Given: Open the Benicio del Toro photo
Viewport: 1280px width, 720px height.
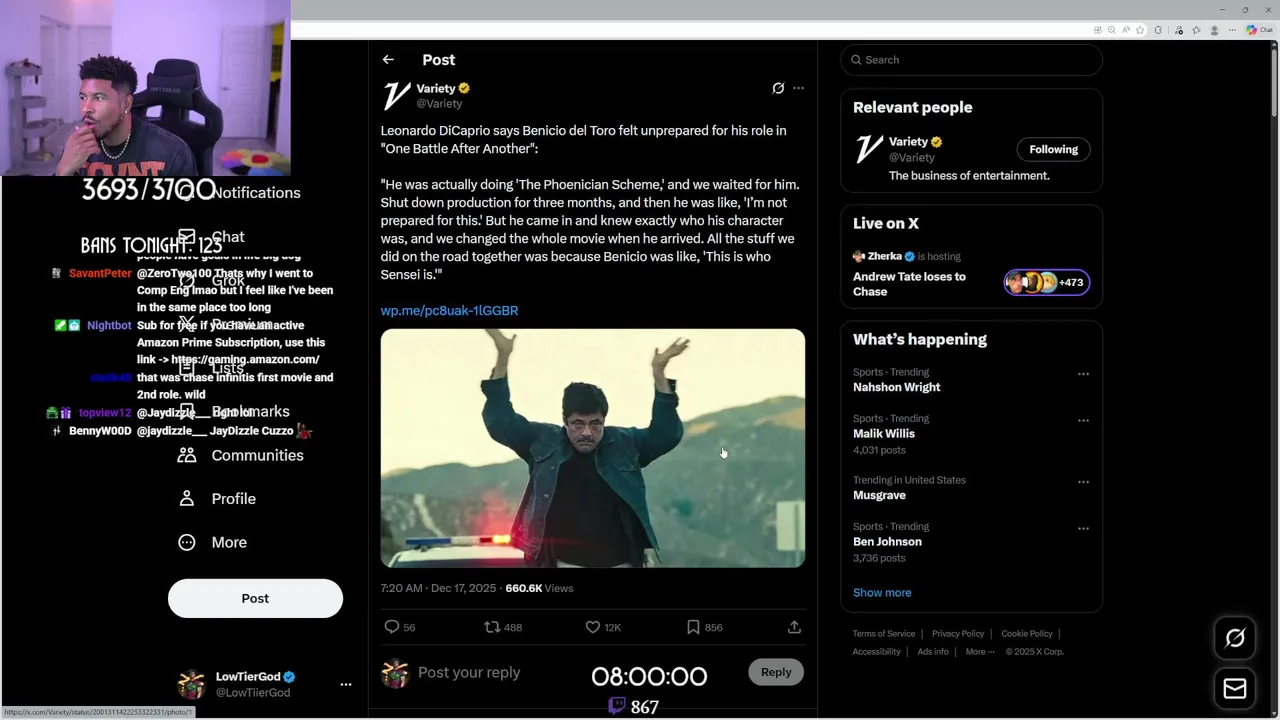Looking at the screenshot, I should click(593, 448).
